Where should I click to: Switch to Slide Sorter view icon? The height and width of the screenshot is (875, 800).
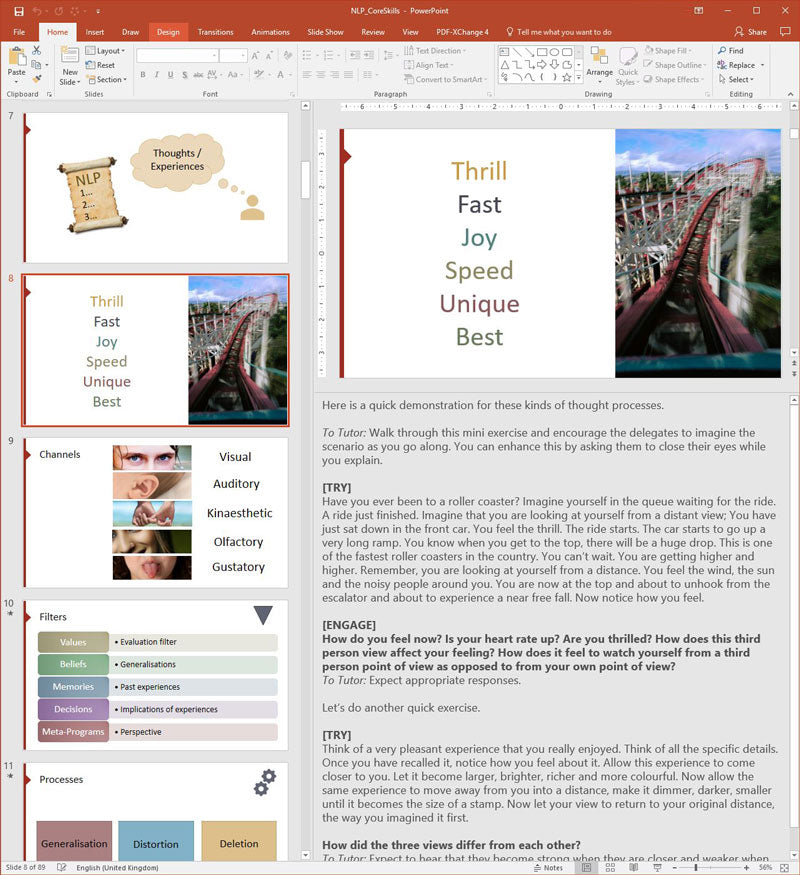(x=610, y=868)
